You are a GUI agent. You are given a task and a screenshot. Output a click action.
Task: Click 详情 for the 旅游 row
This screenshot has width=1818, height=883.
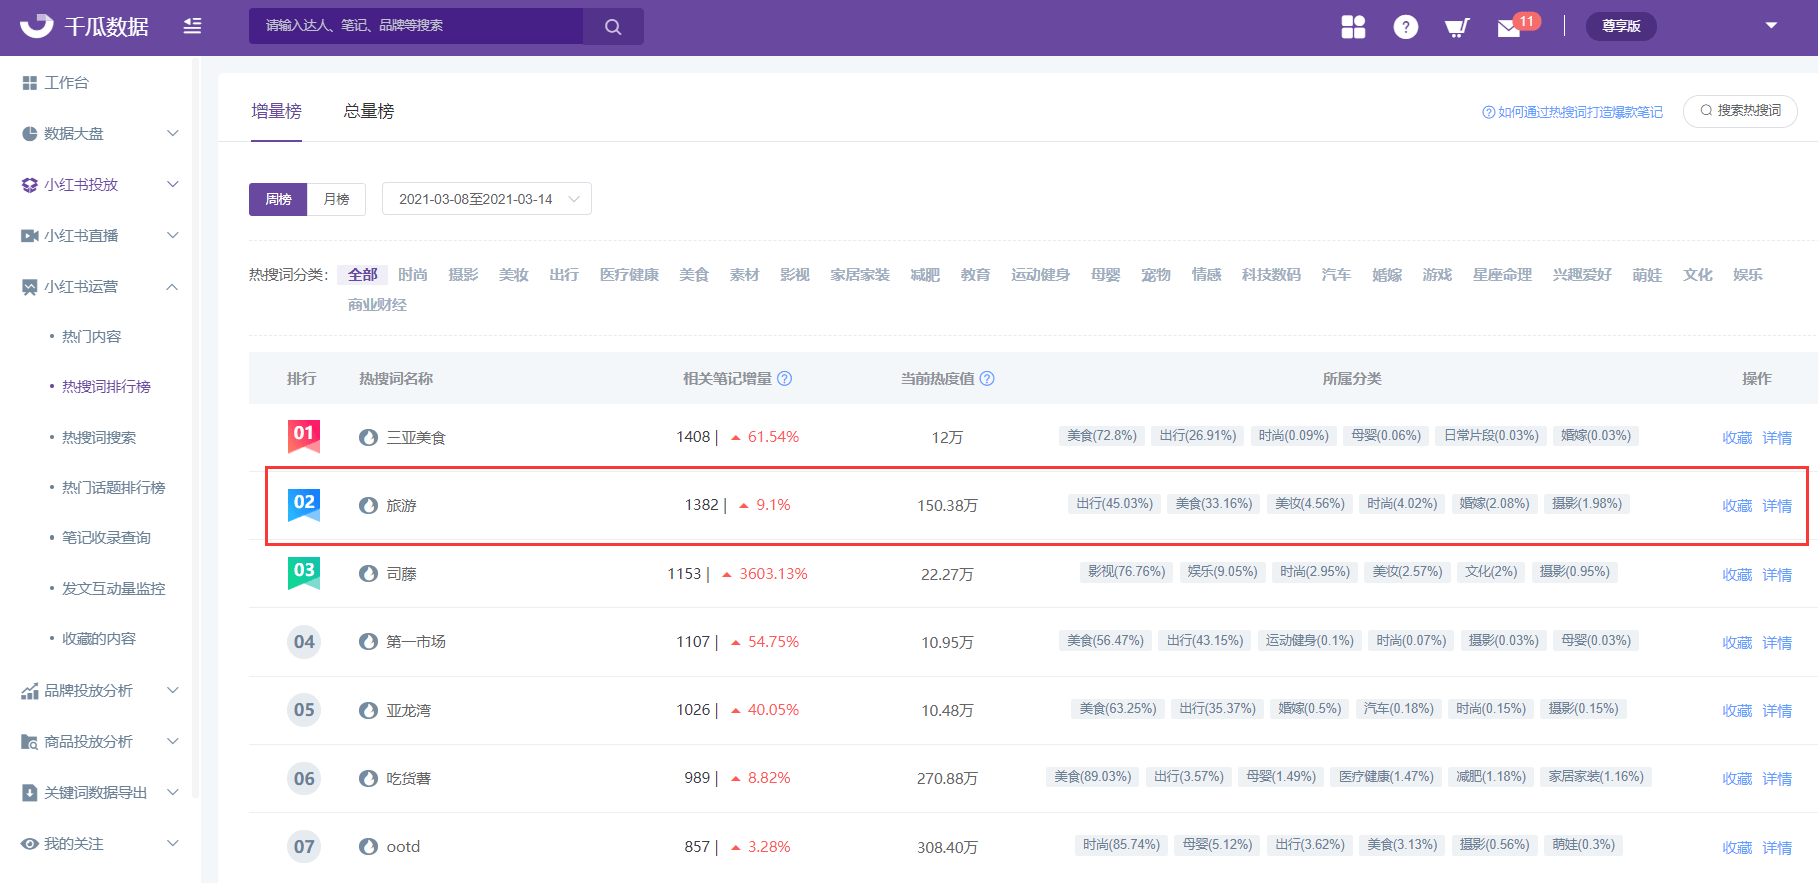pyautogui.click(x=1777, y=506)
